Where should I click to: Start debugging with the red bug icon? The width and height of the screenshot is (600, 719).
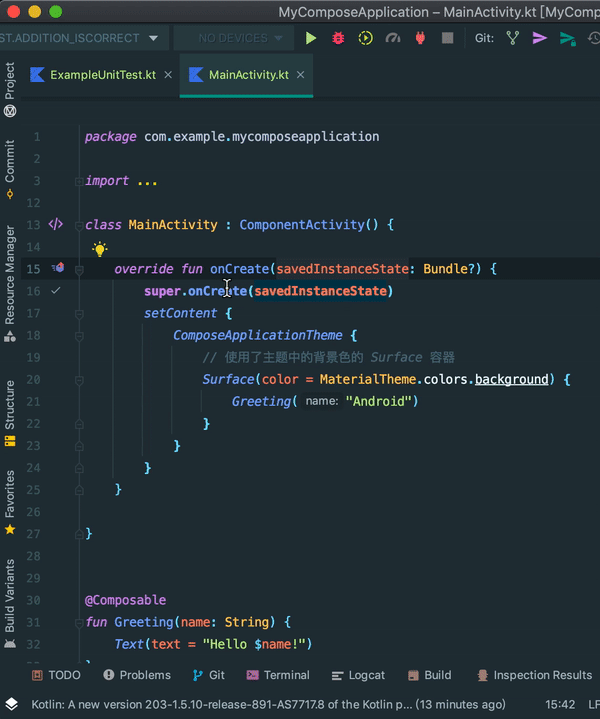tap(338, 38)
